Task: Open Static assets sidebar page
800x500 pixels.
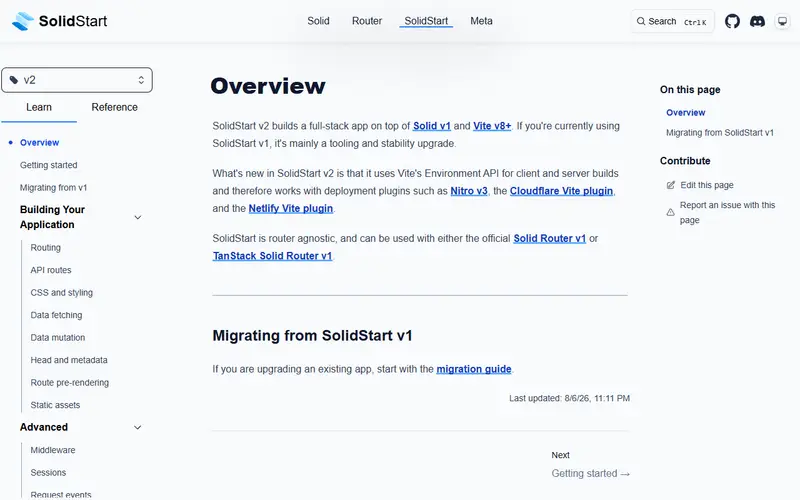Action: (x=55, y=405)
